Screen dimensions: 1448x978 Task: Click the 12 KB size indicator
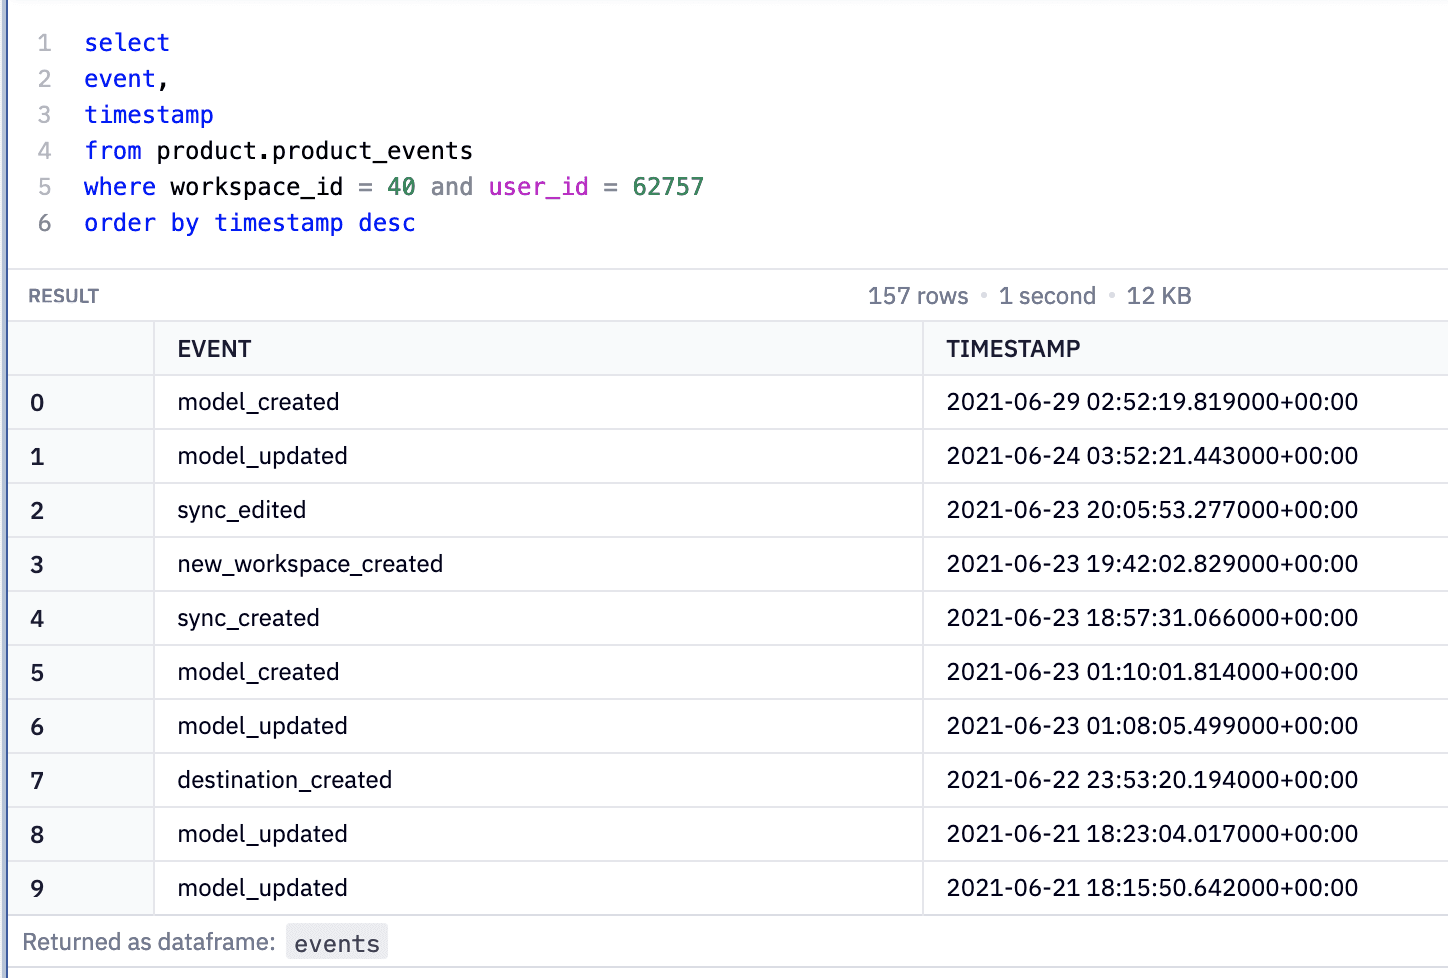(x=1158, y=296)
